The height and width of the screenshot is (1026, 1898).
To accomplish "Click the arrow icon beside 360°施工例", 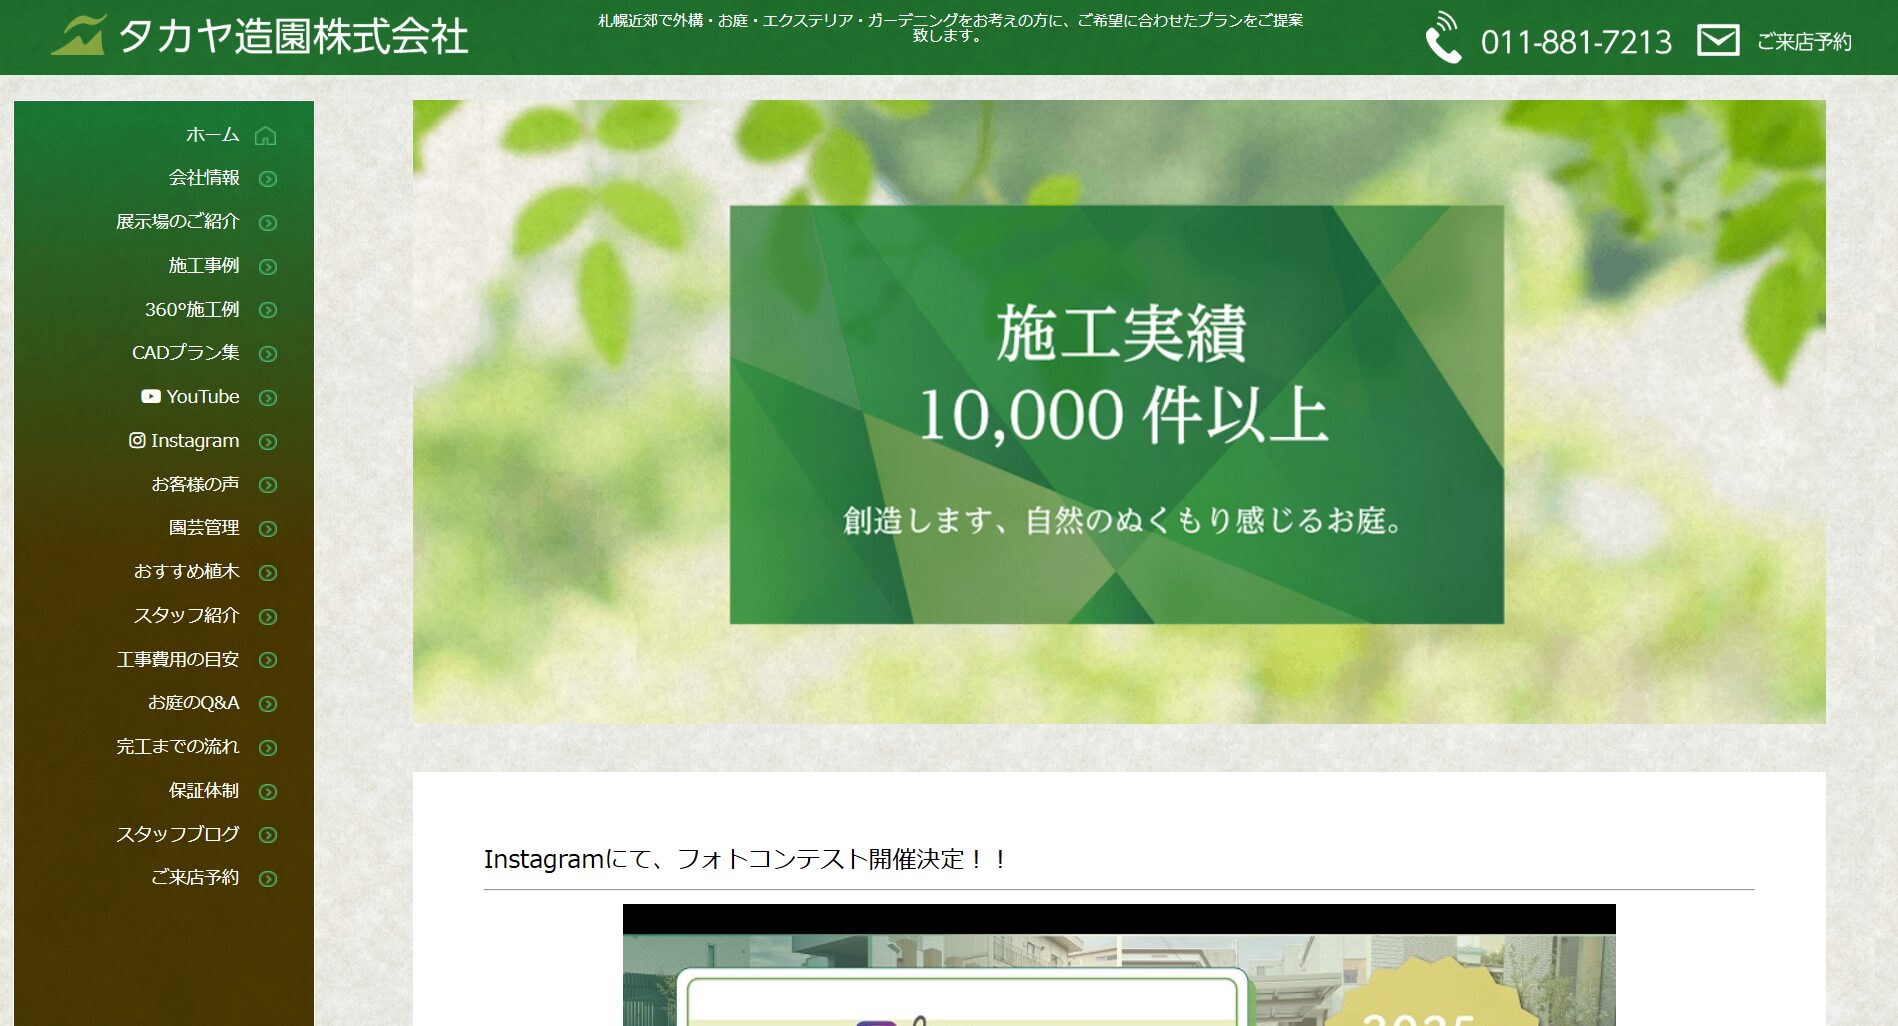I will (x=266, y=311).
